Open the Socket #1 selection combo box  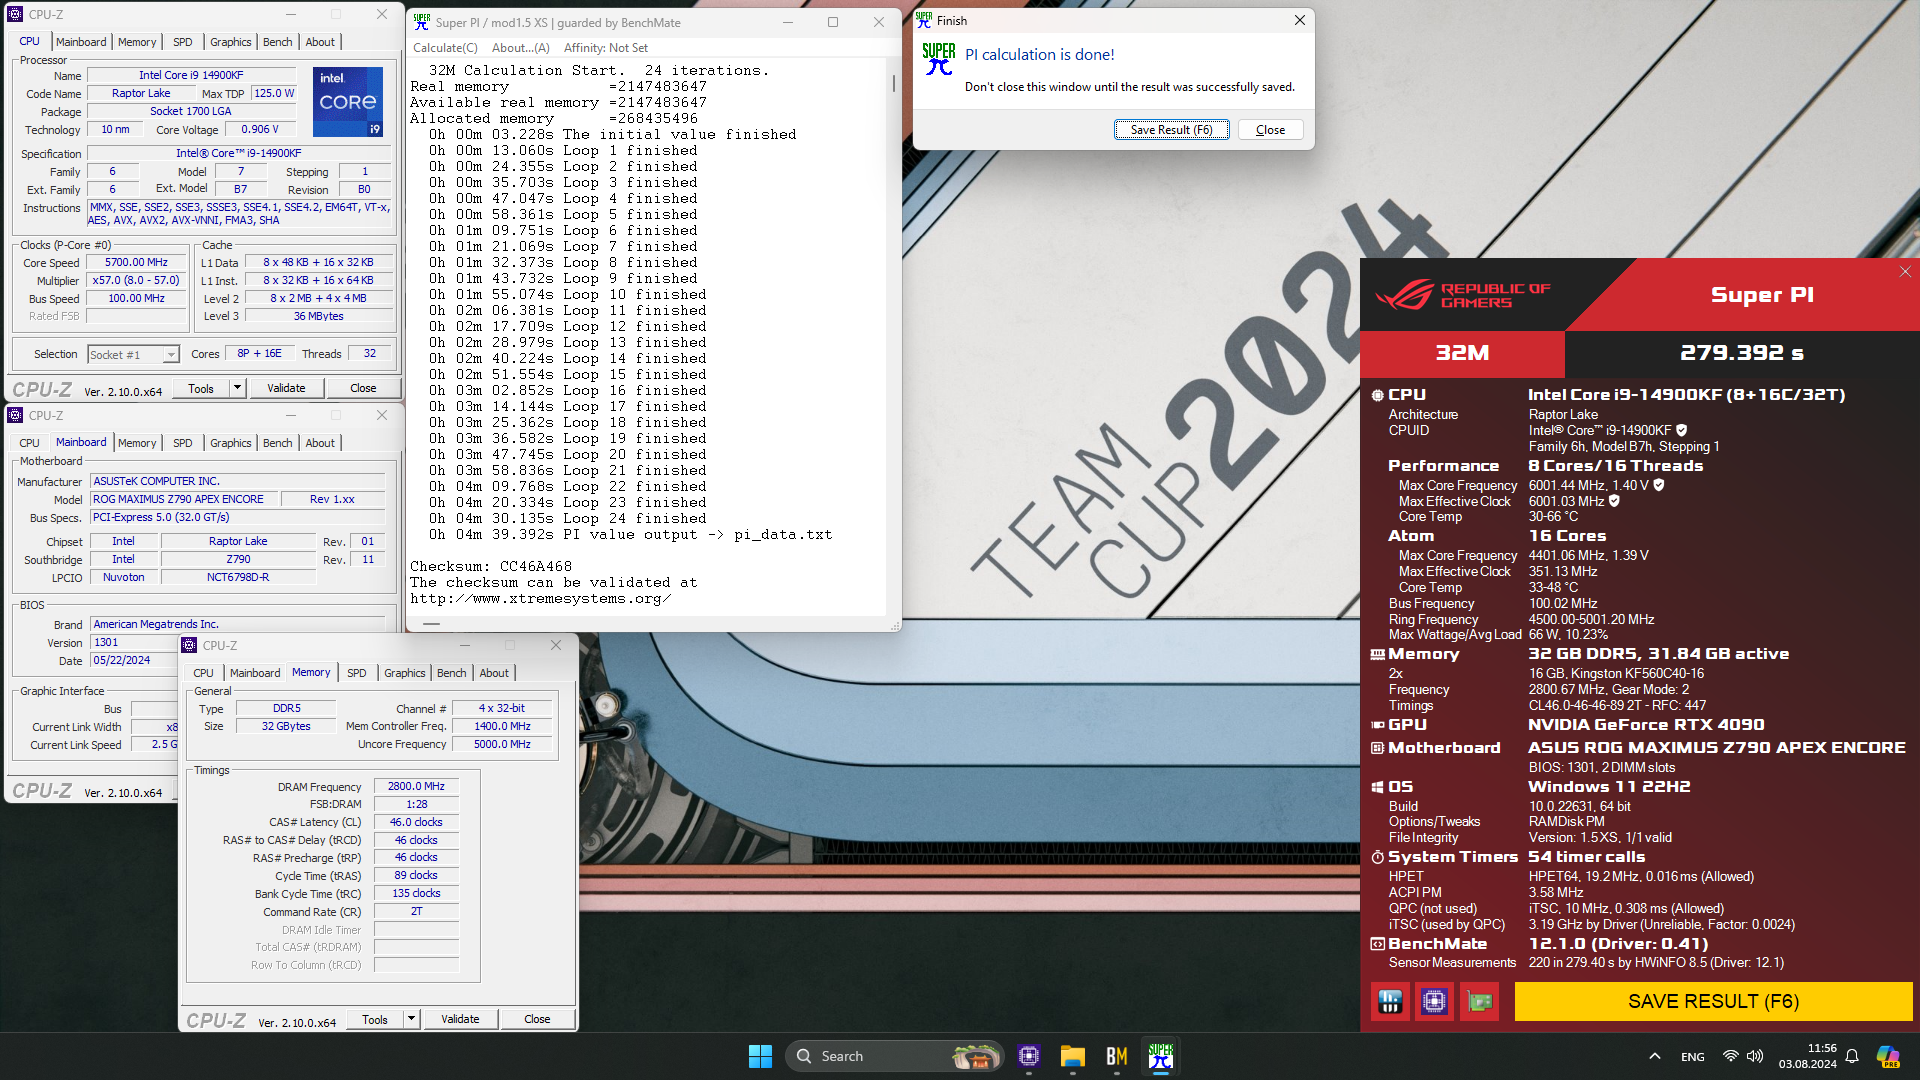pyautogui.click(x=133, y=354)
